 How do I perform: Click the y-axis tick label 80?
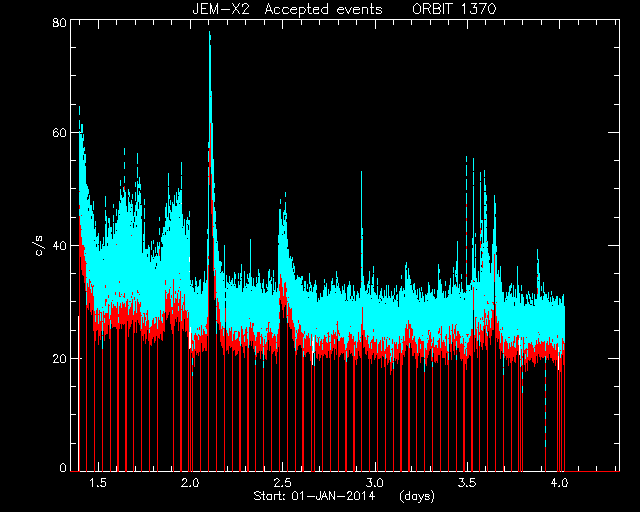(59, 22)
